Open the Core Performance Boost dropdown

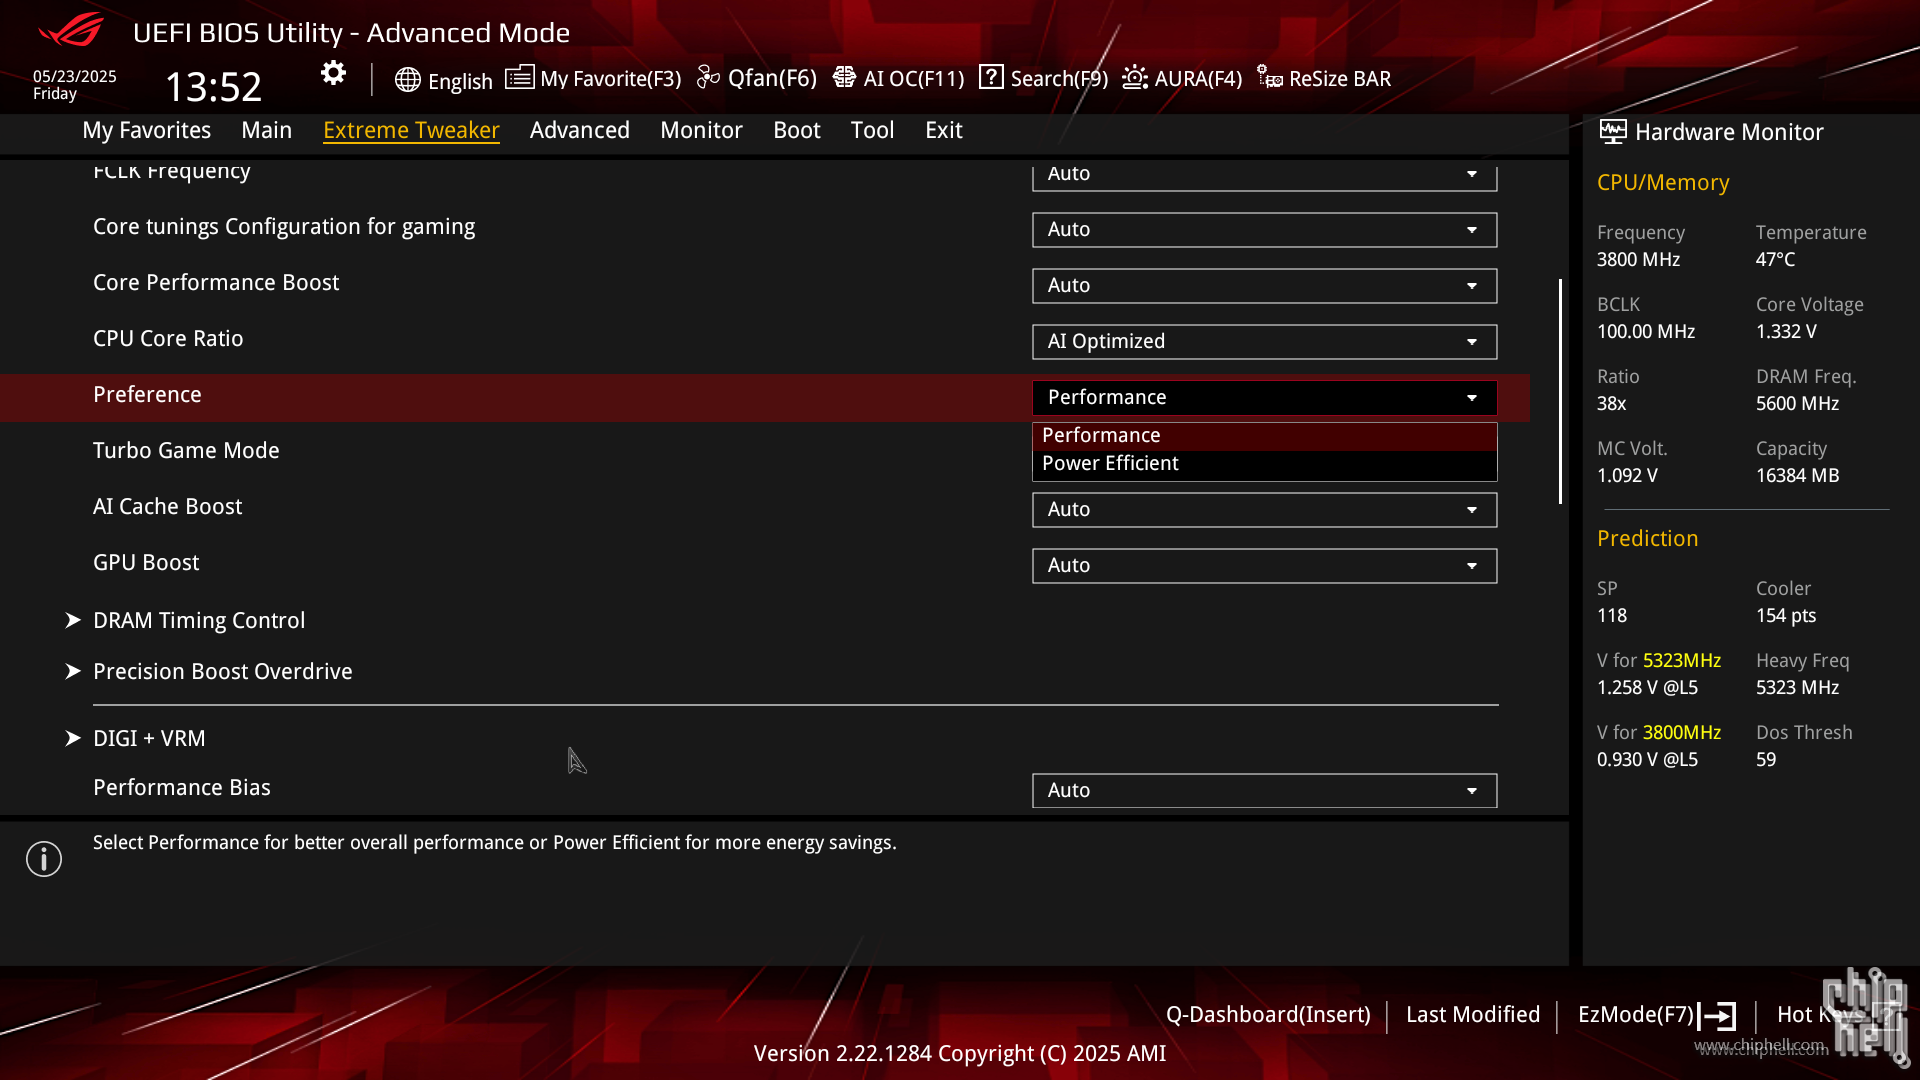tap(1264, 286)
